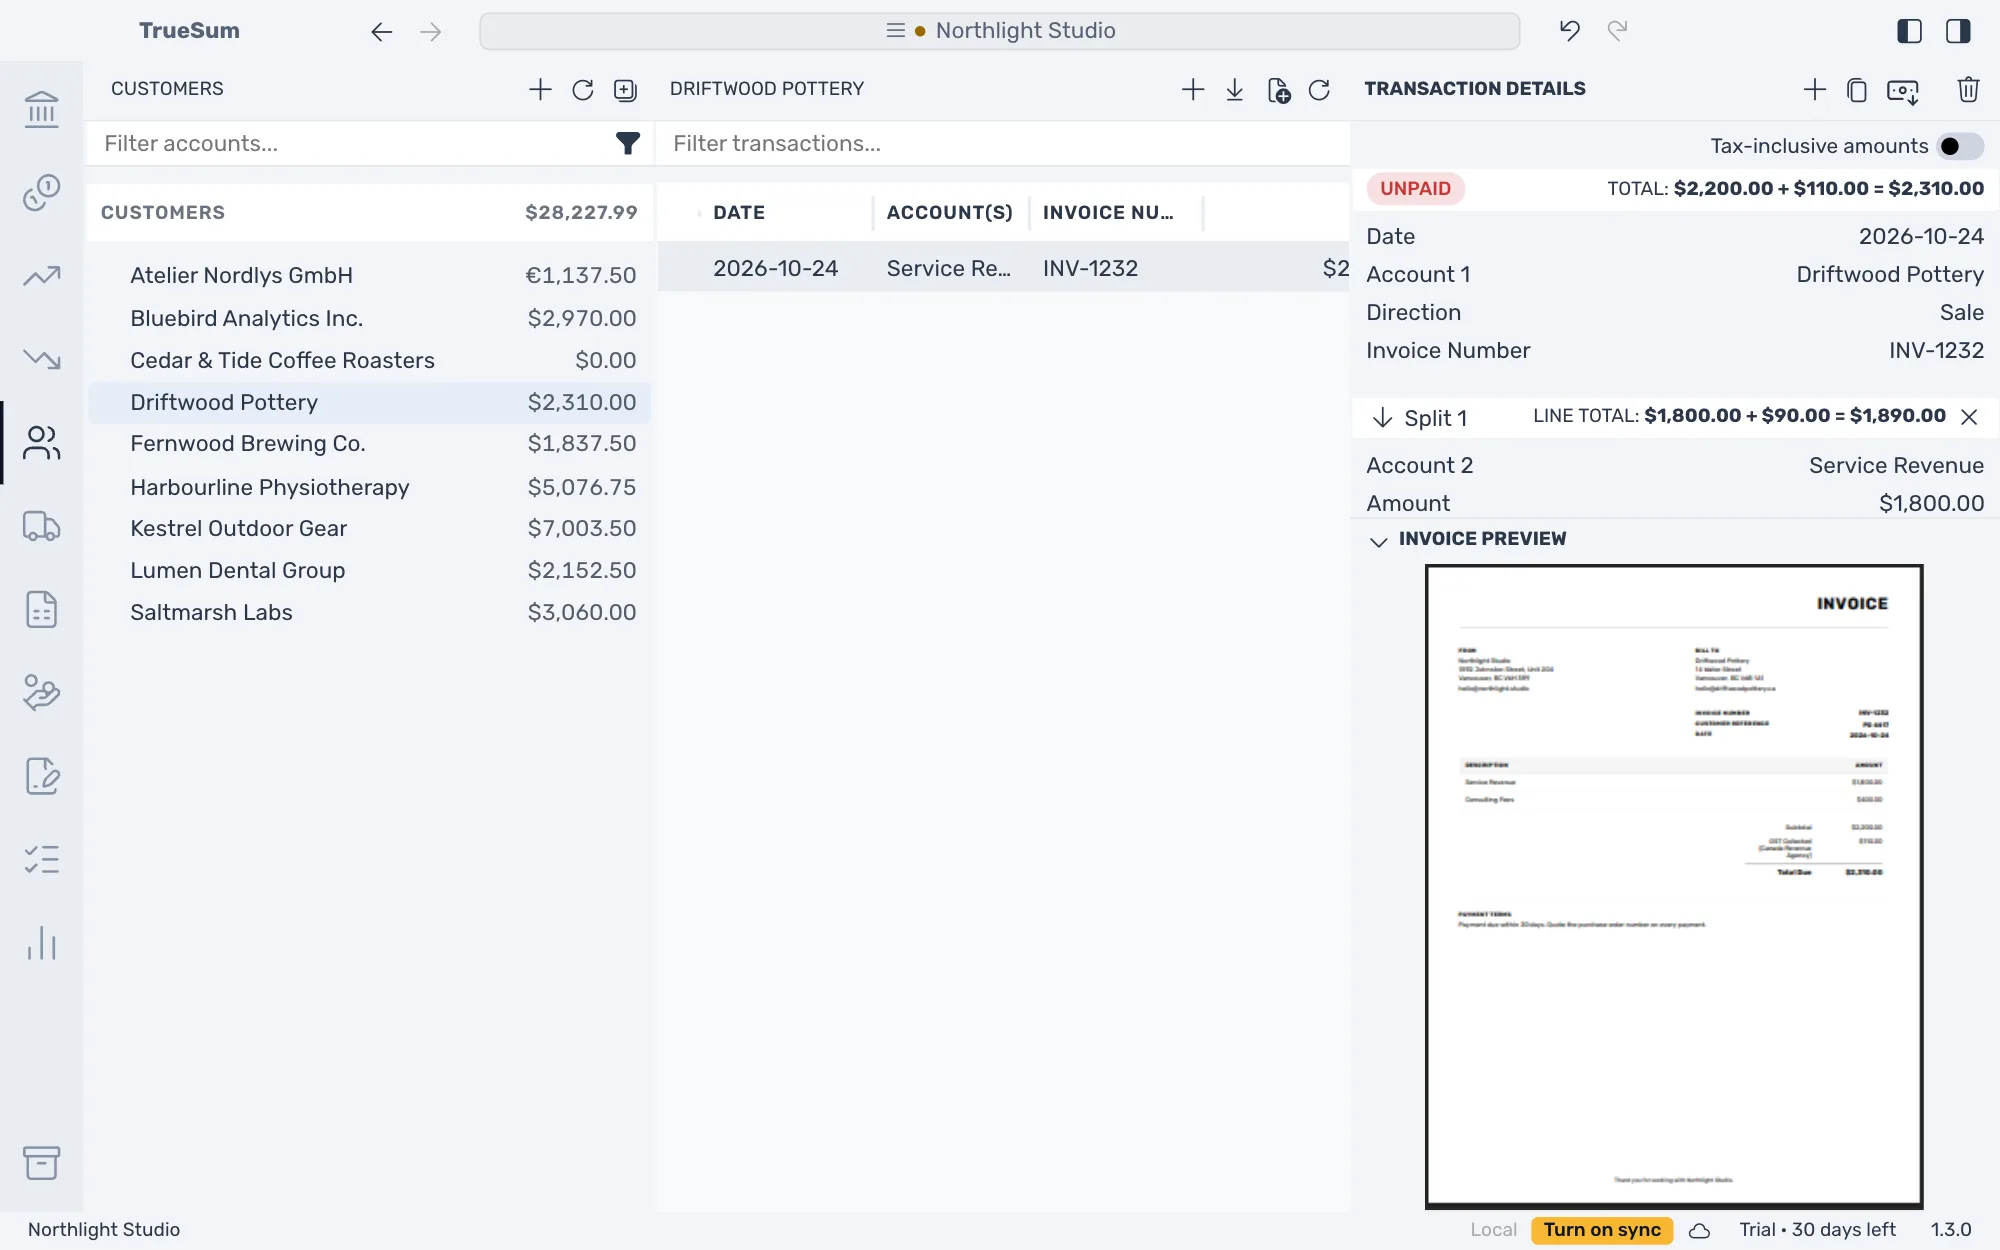The height and width of the screenshot is (1250, 2000).
Task: Select Kestrel Outdoor Gear customer
Action: 369,528
